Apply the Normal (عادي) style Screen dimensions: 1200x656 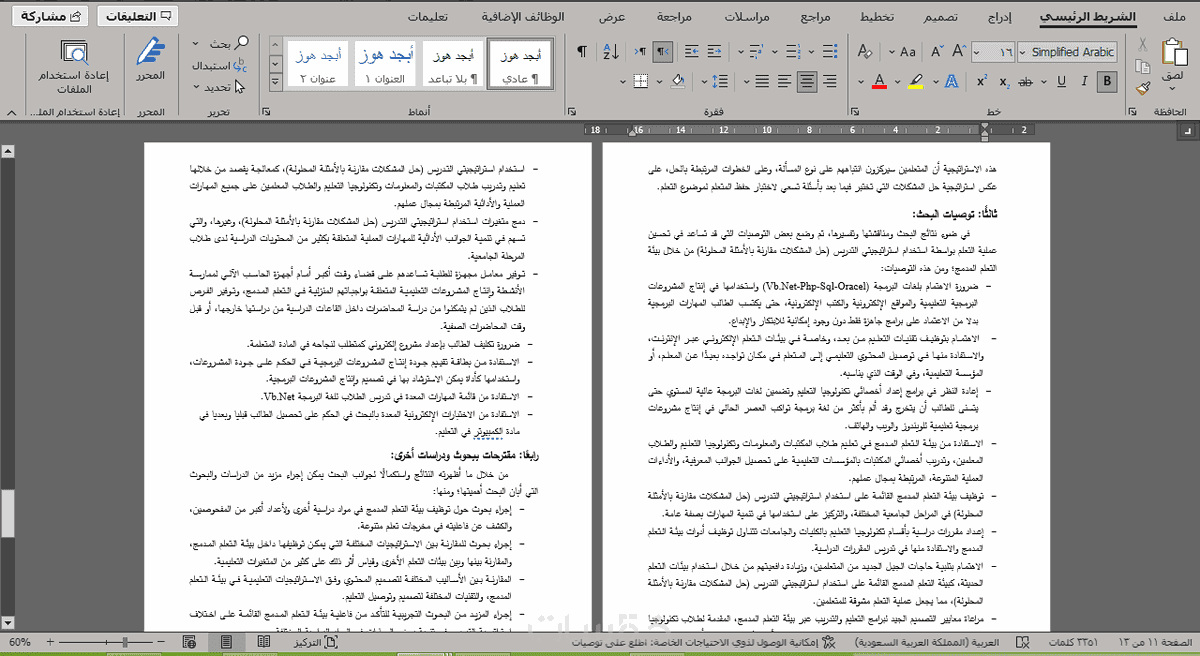520,65
